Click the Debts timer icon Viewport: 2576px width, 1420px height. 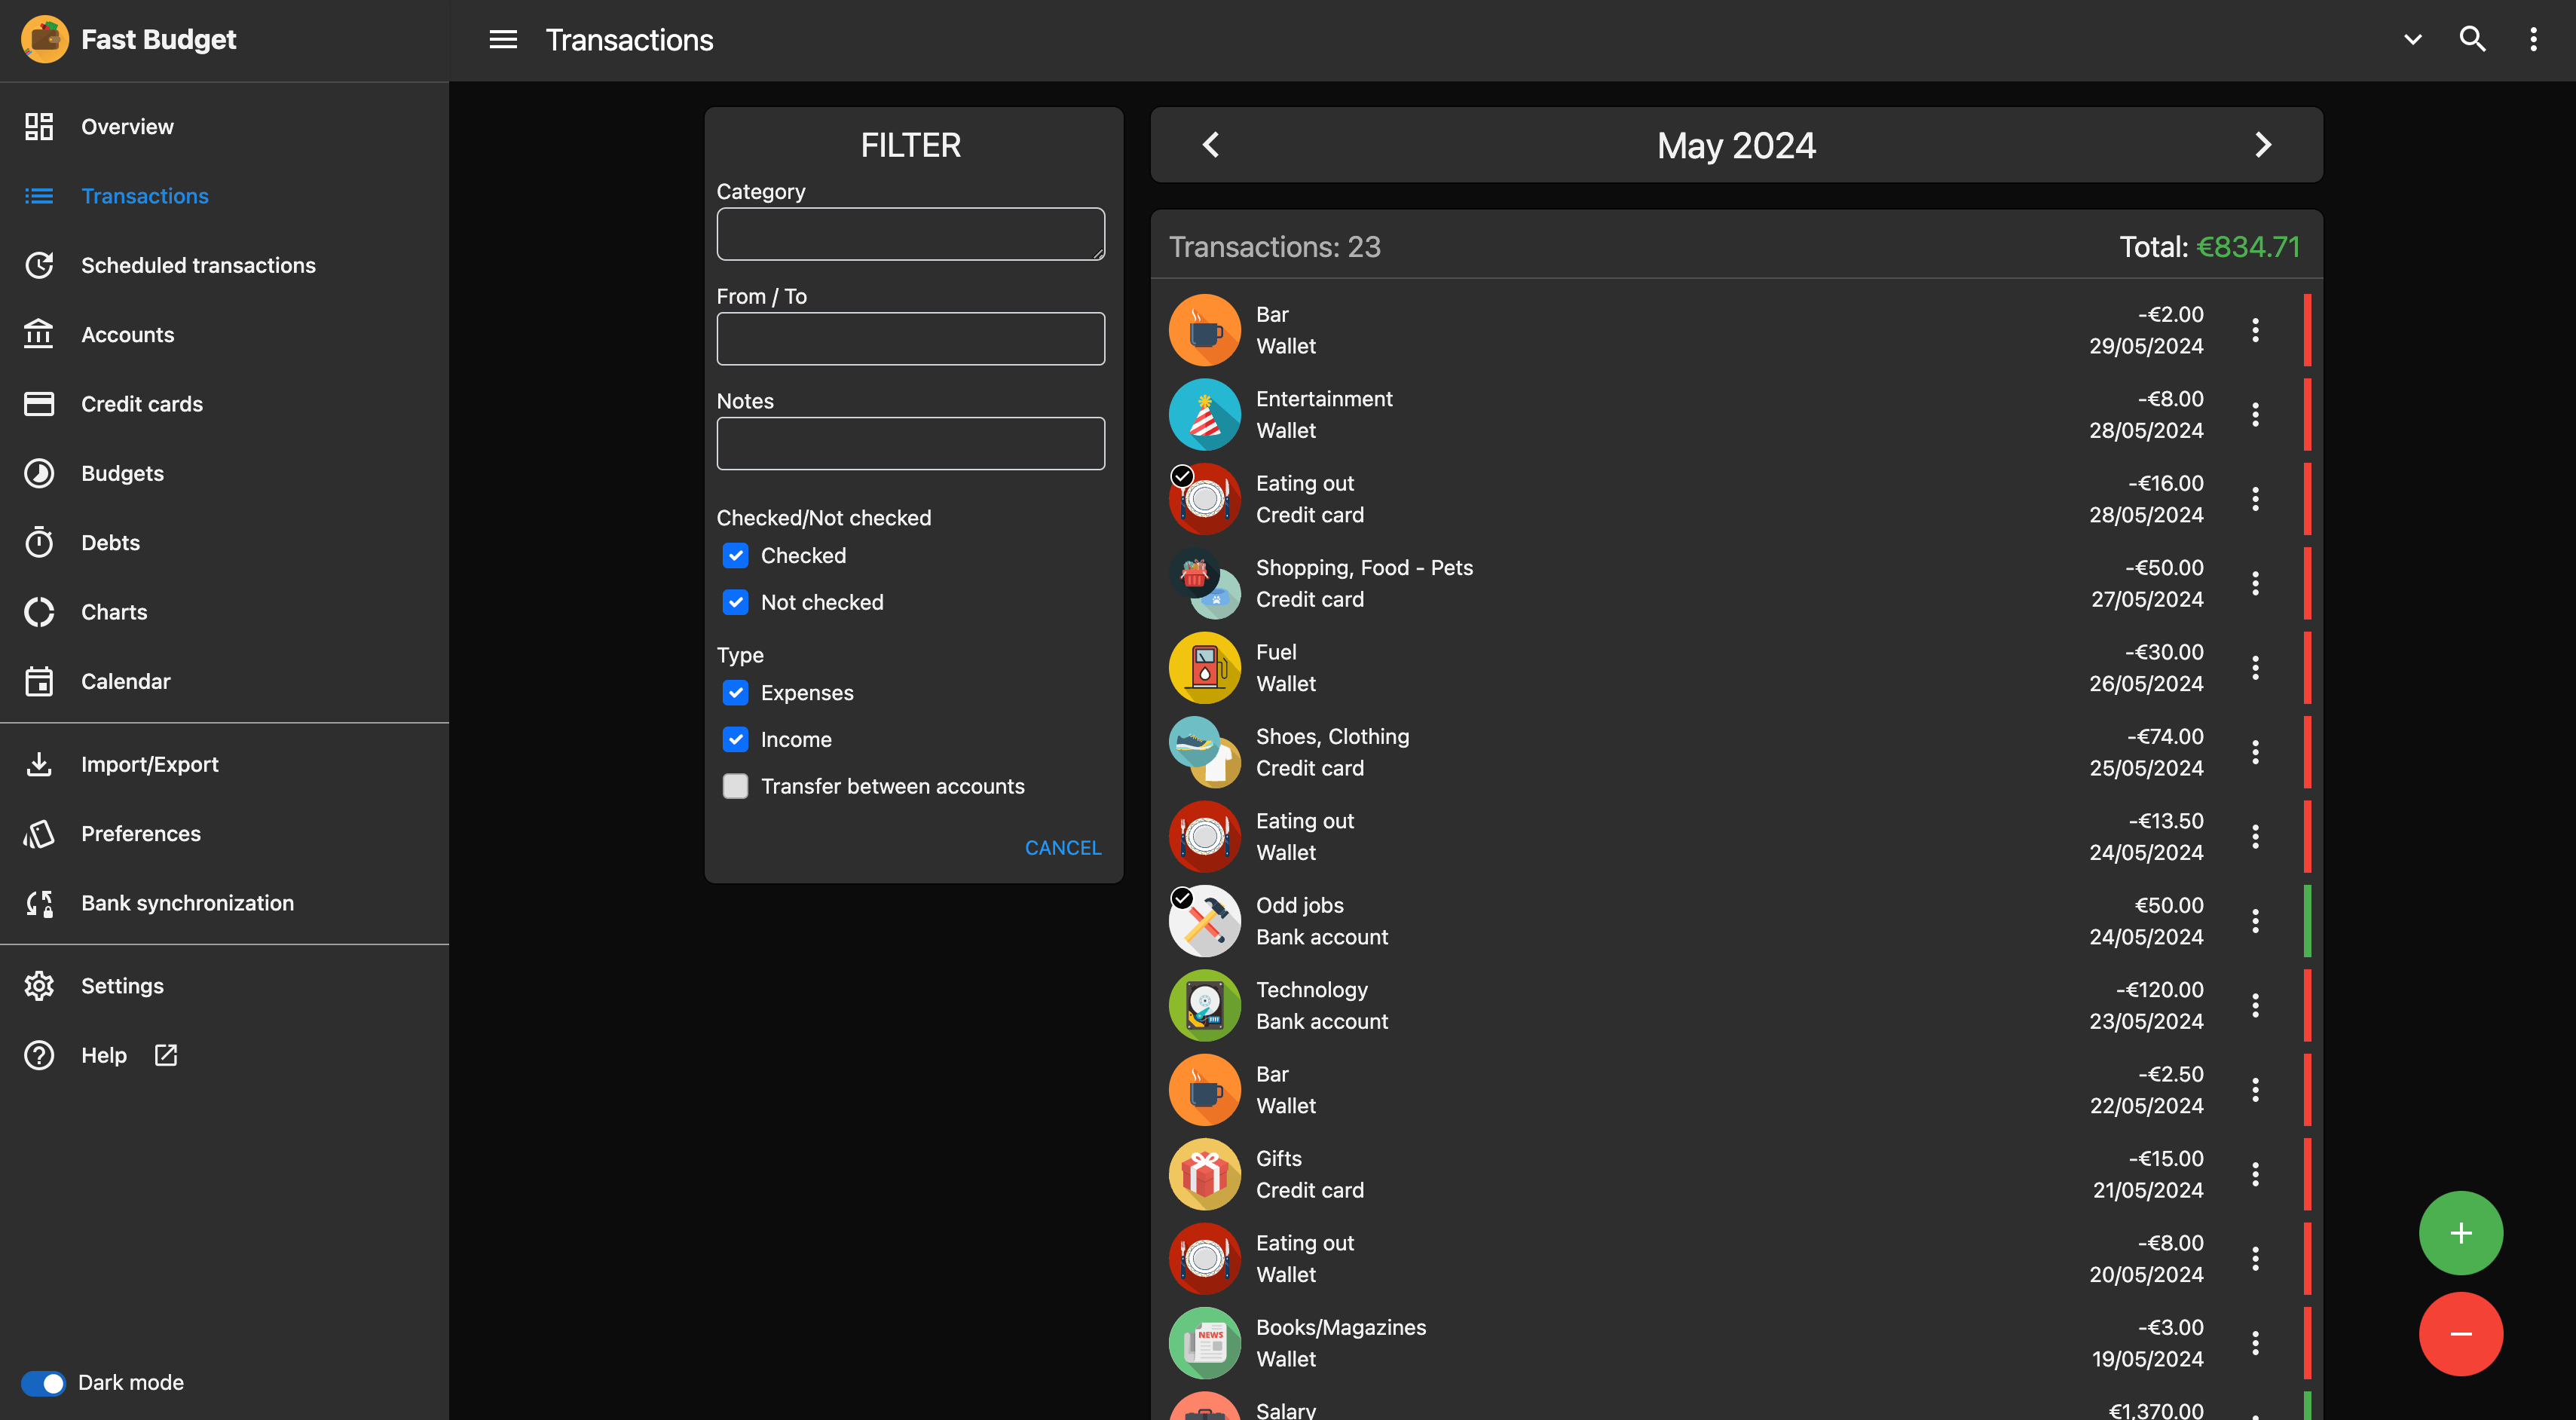click(39, 542)
